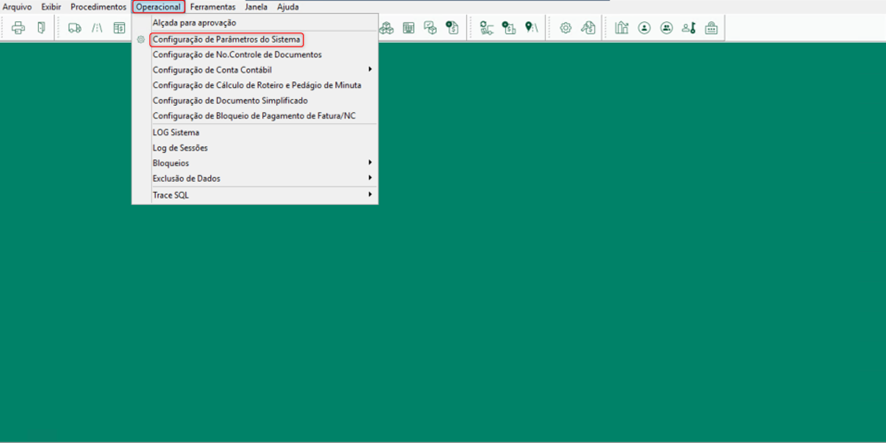Viewport: 886px width, 443px height.
Task: Expand the Bloqueios submenu
Action: pyautogui.click(x=255, y=163)
